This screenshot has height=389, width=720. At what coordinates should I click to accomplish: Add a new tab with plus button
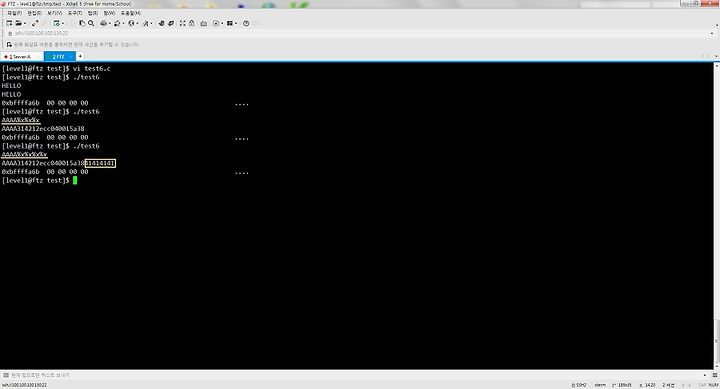[80, 56]
